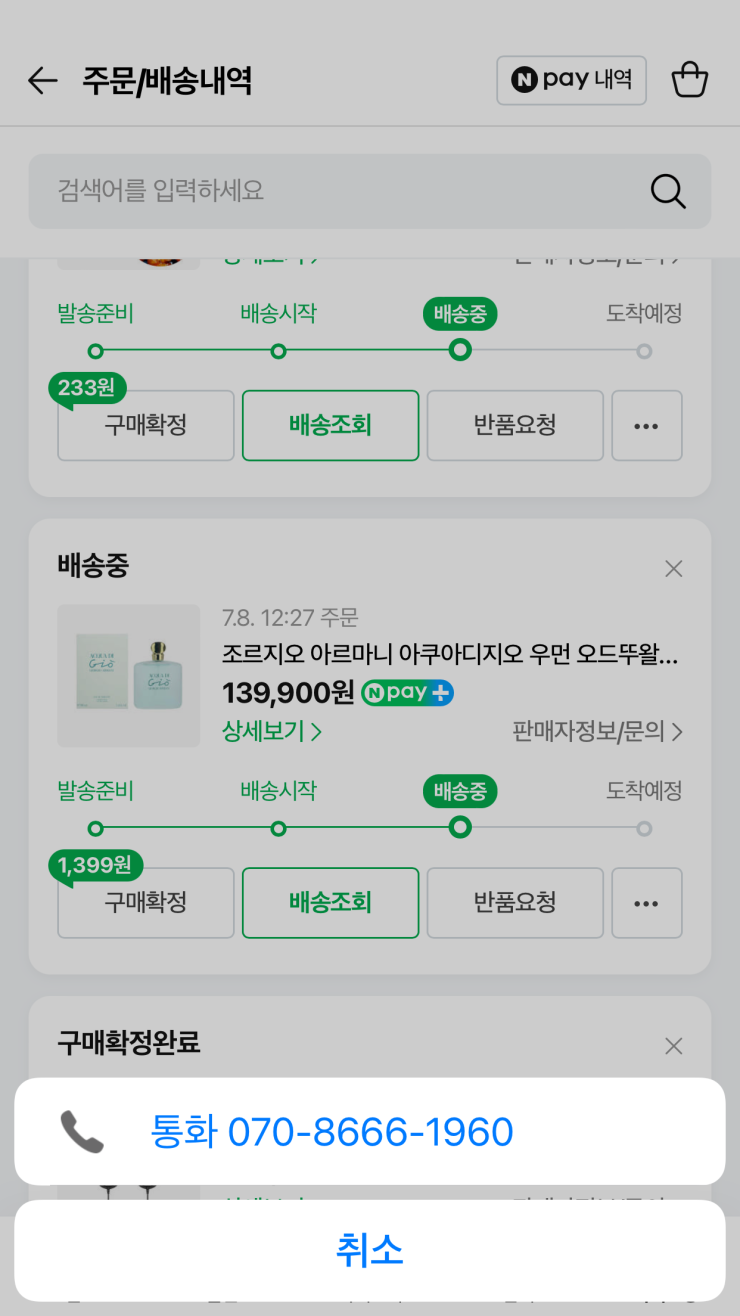Cancel the call sheet with 취소
The image size is (740, 1316).
[370, 1250]
